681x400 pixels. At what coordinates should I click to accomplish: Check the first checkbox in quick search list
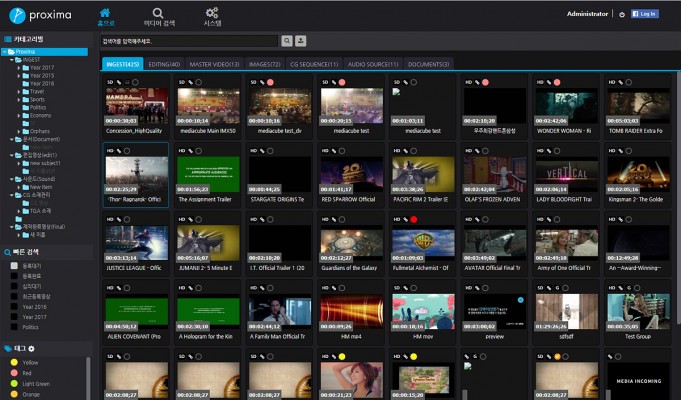click(12, 265)
